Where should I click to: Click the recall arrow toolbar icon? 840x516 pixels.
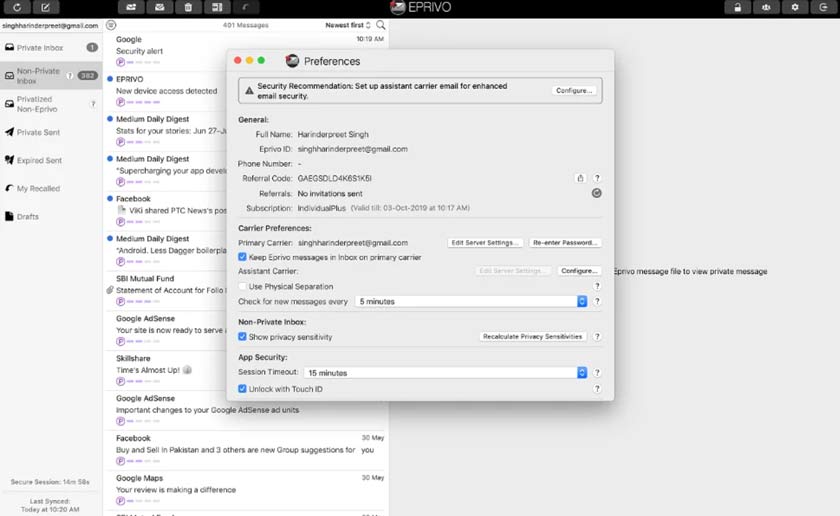pos(245,8)
